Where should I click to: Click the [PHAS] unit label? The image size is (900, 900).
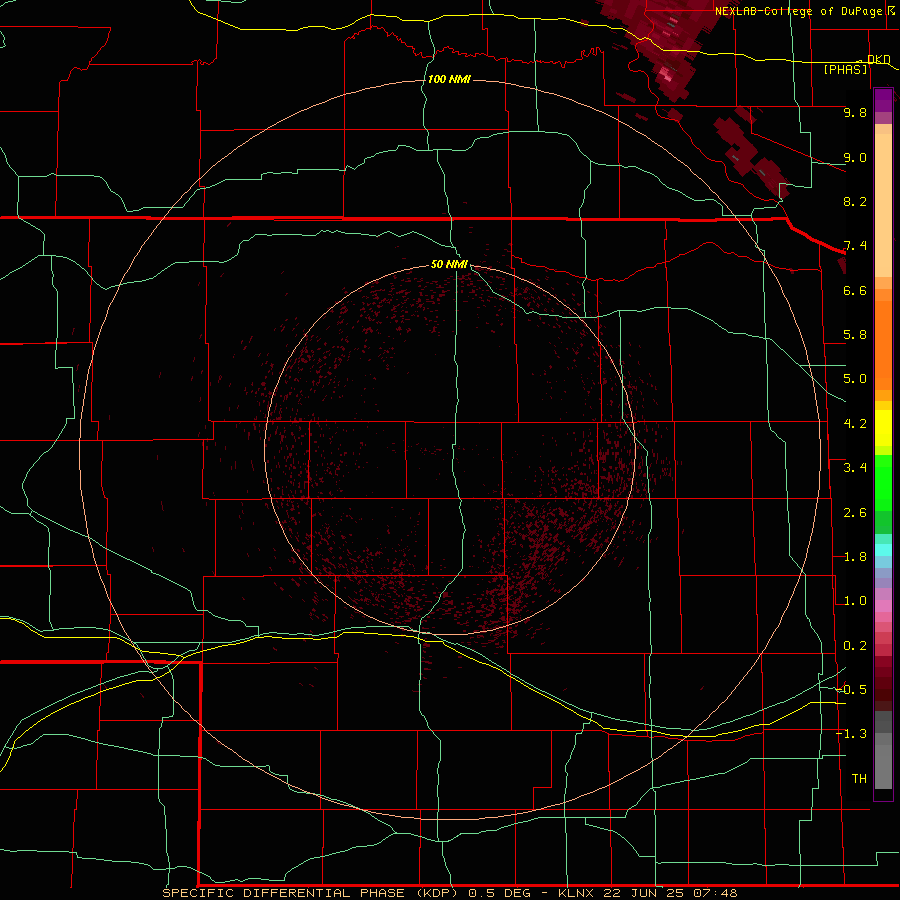[846, 69]
